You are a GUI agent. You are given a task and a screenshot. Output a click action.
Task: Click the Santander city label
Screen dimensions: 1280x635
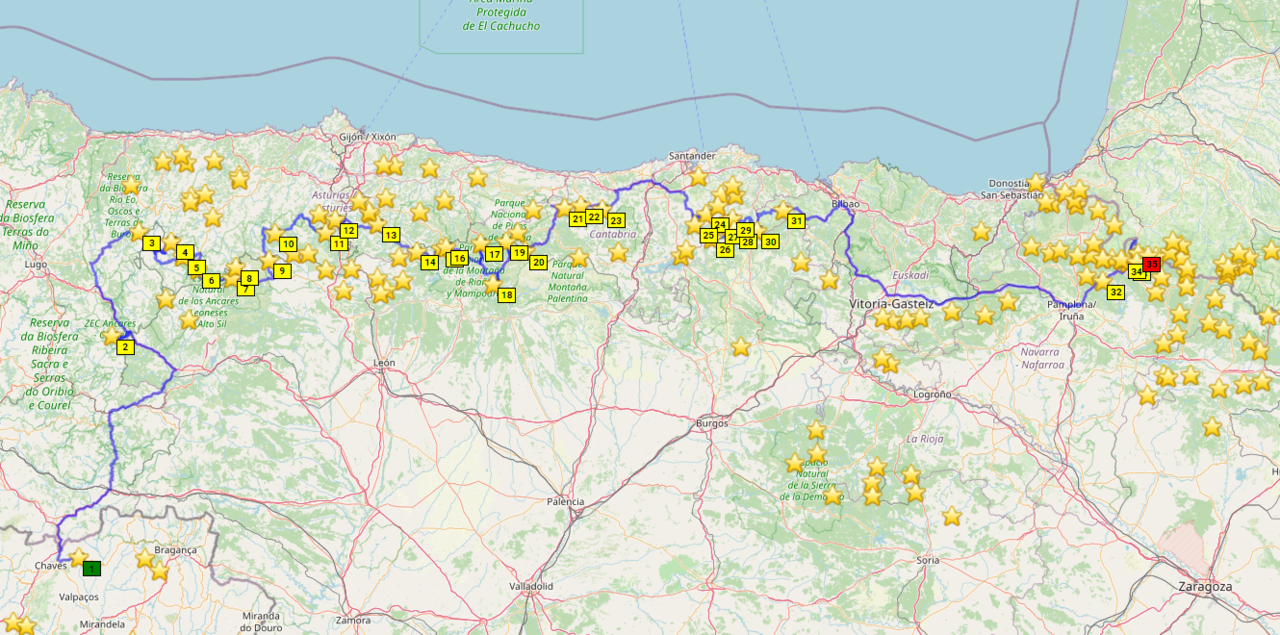tap(692, 156)
